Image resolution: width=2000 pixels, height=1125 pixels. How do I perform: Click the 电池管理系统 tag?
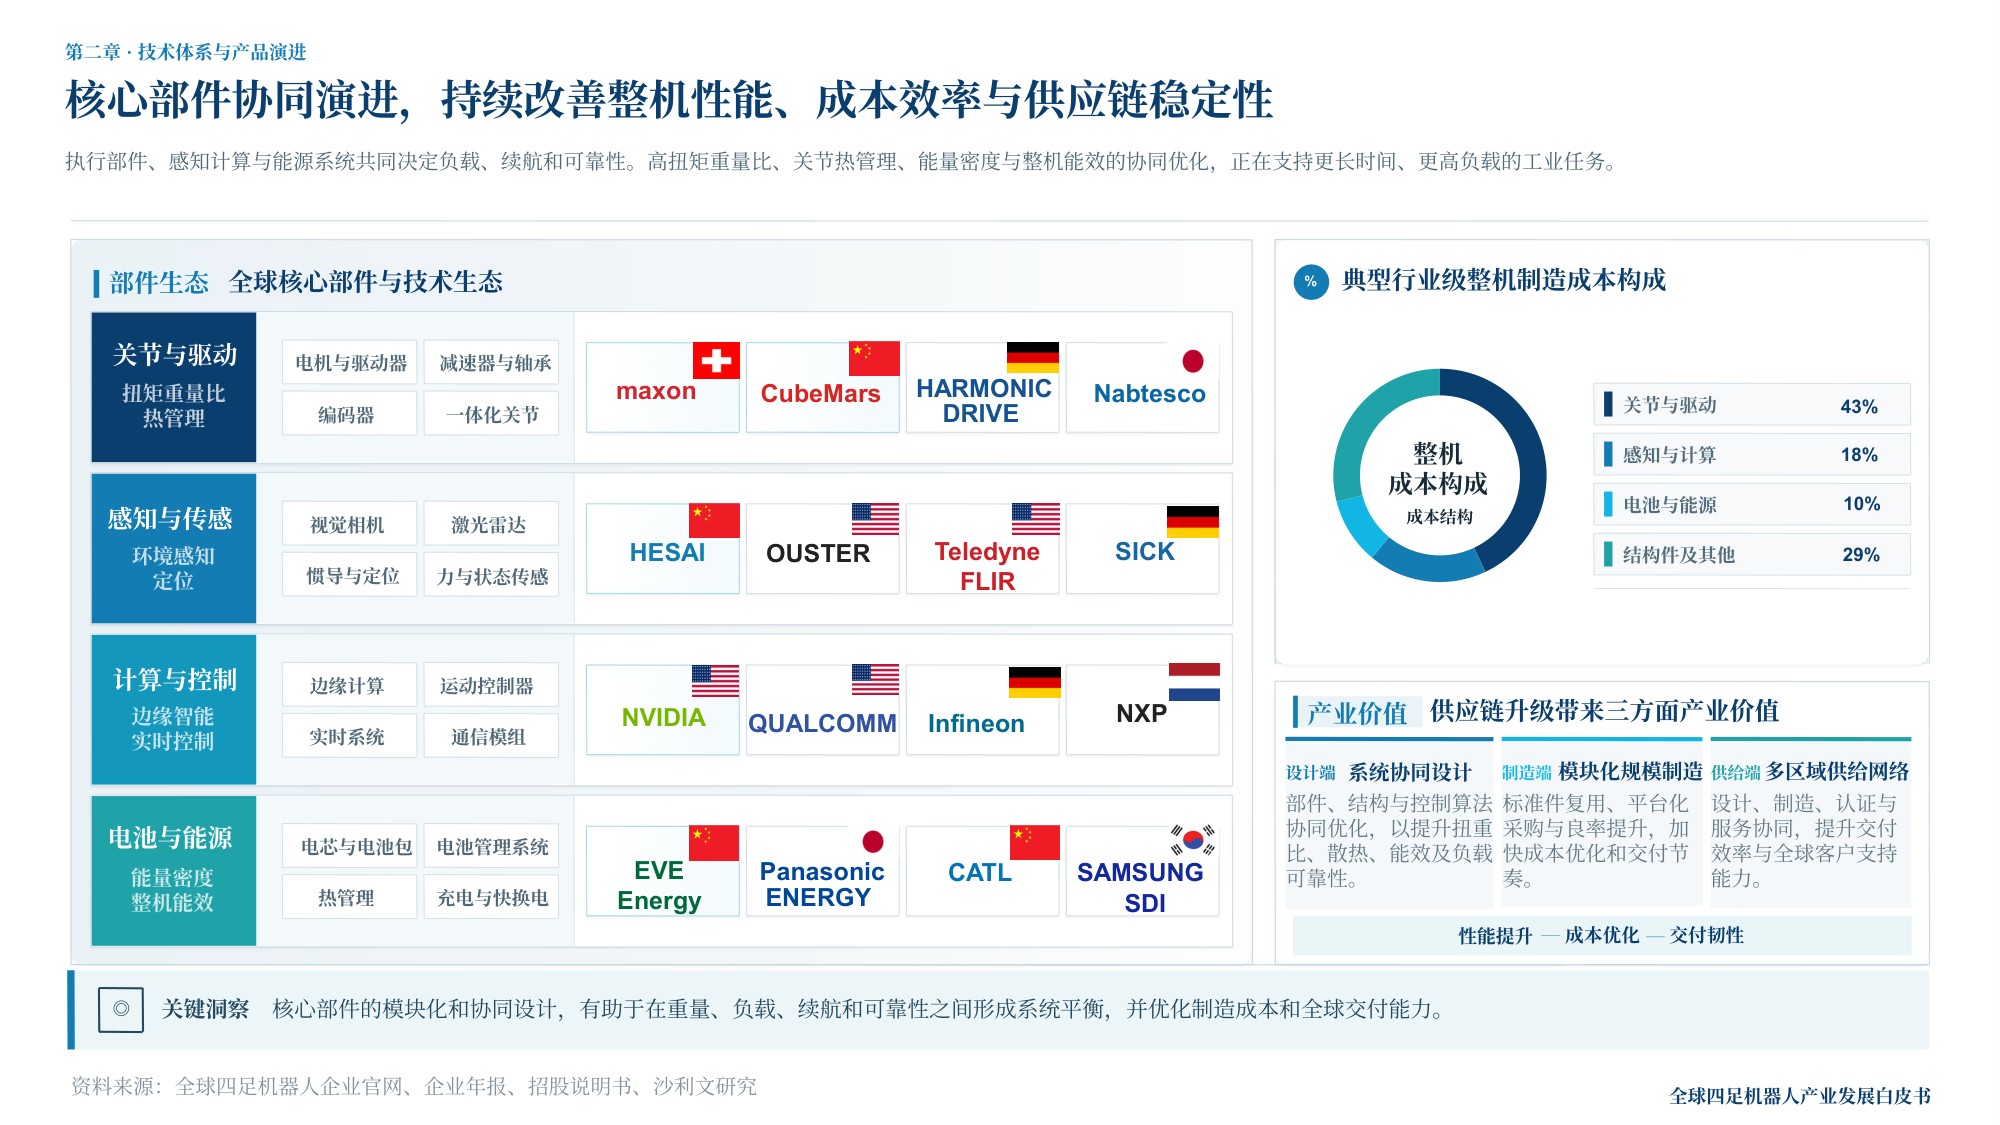point(492,847)
